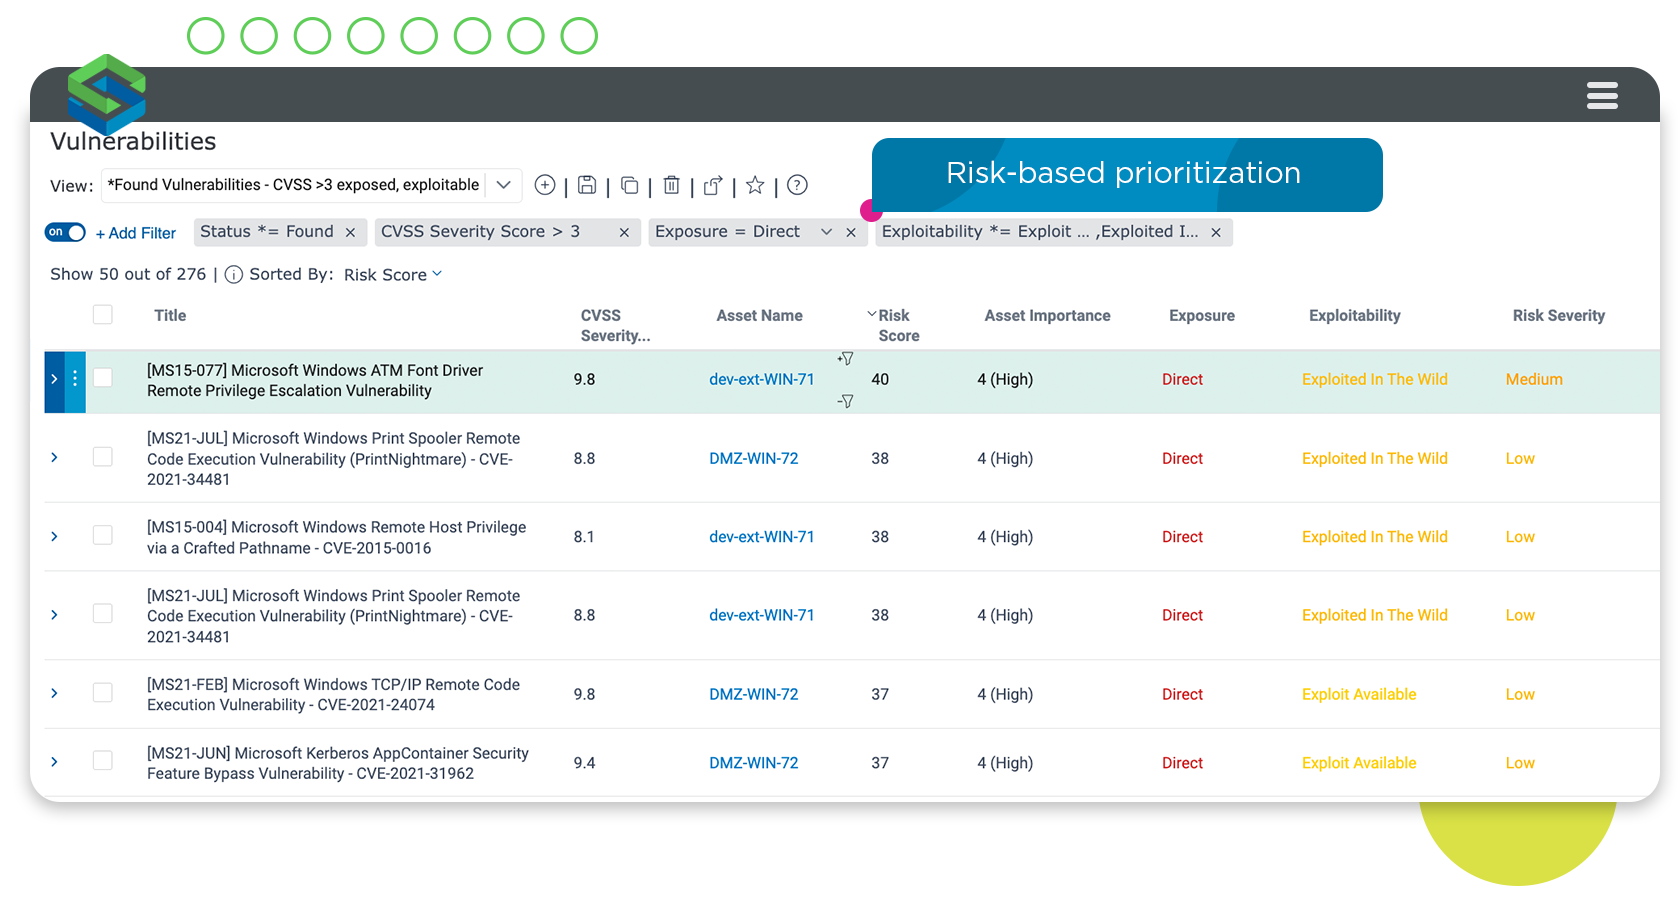Open help via question mark icon
This screenshot has height=902, width=1680.
click(797, 185)
